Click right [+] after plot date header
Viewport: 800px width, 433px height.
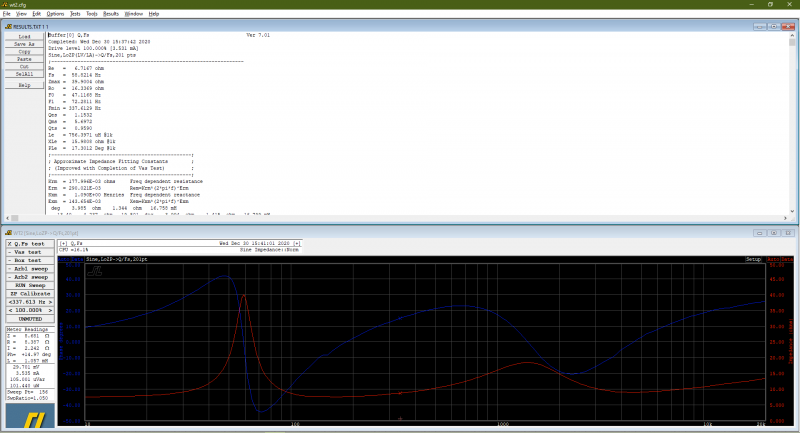tap(296, 244)
